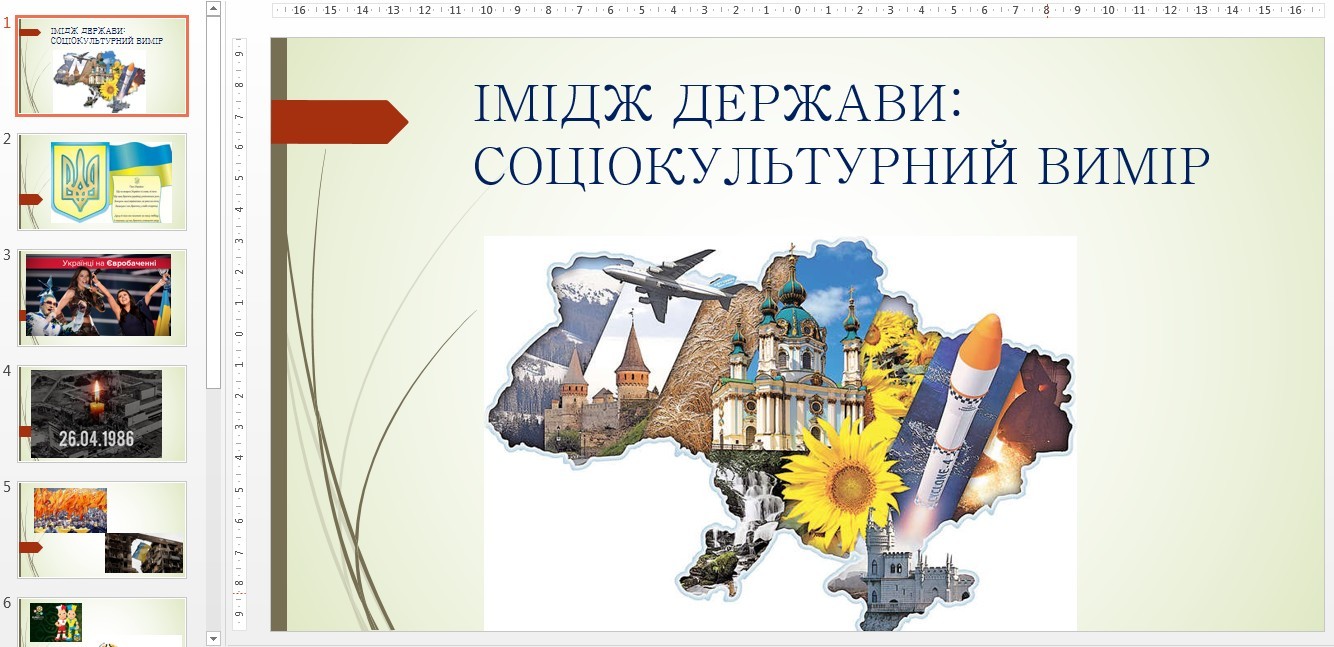This screenshot has width=1334, height=647.
Task: Open slide 5 thumbnail in the panel
Action: click(102, 530)
